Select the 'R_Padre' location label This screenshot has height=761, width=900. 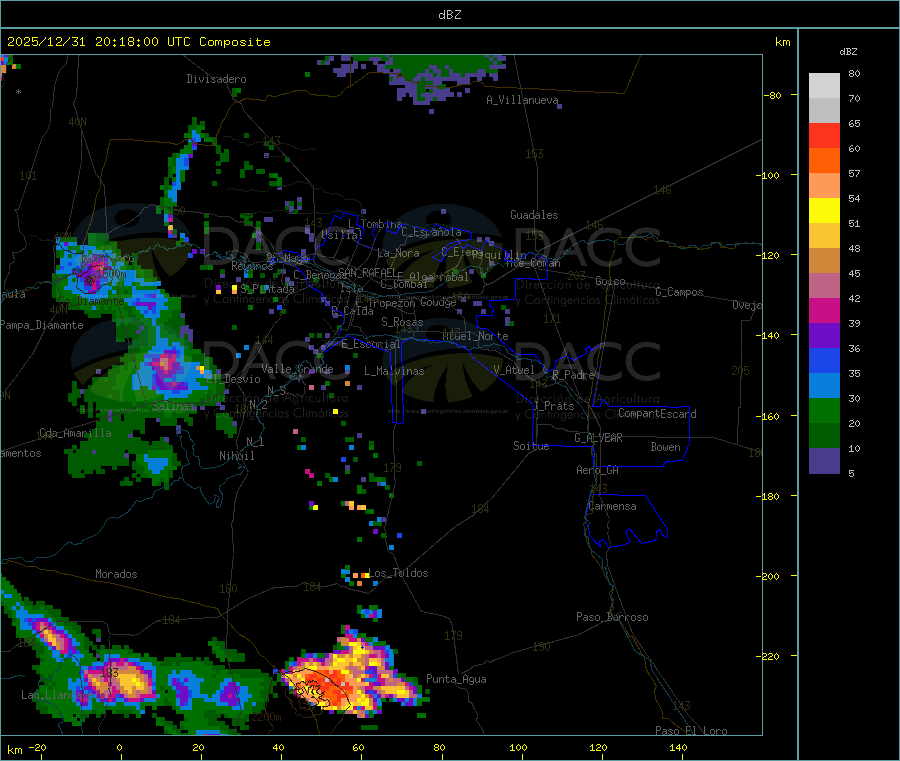(573, 375)
